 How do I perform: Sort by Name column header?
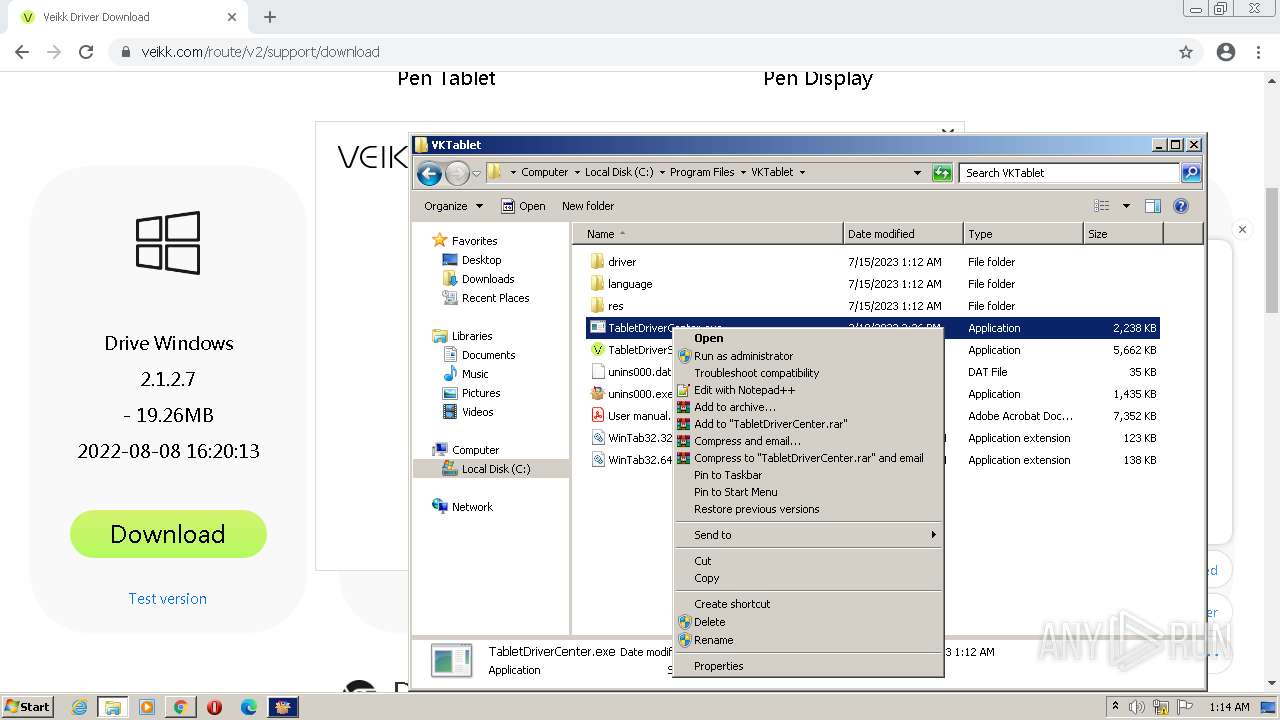tap(708, 234)
